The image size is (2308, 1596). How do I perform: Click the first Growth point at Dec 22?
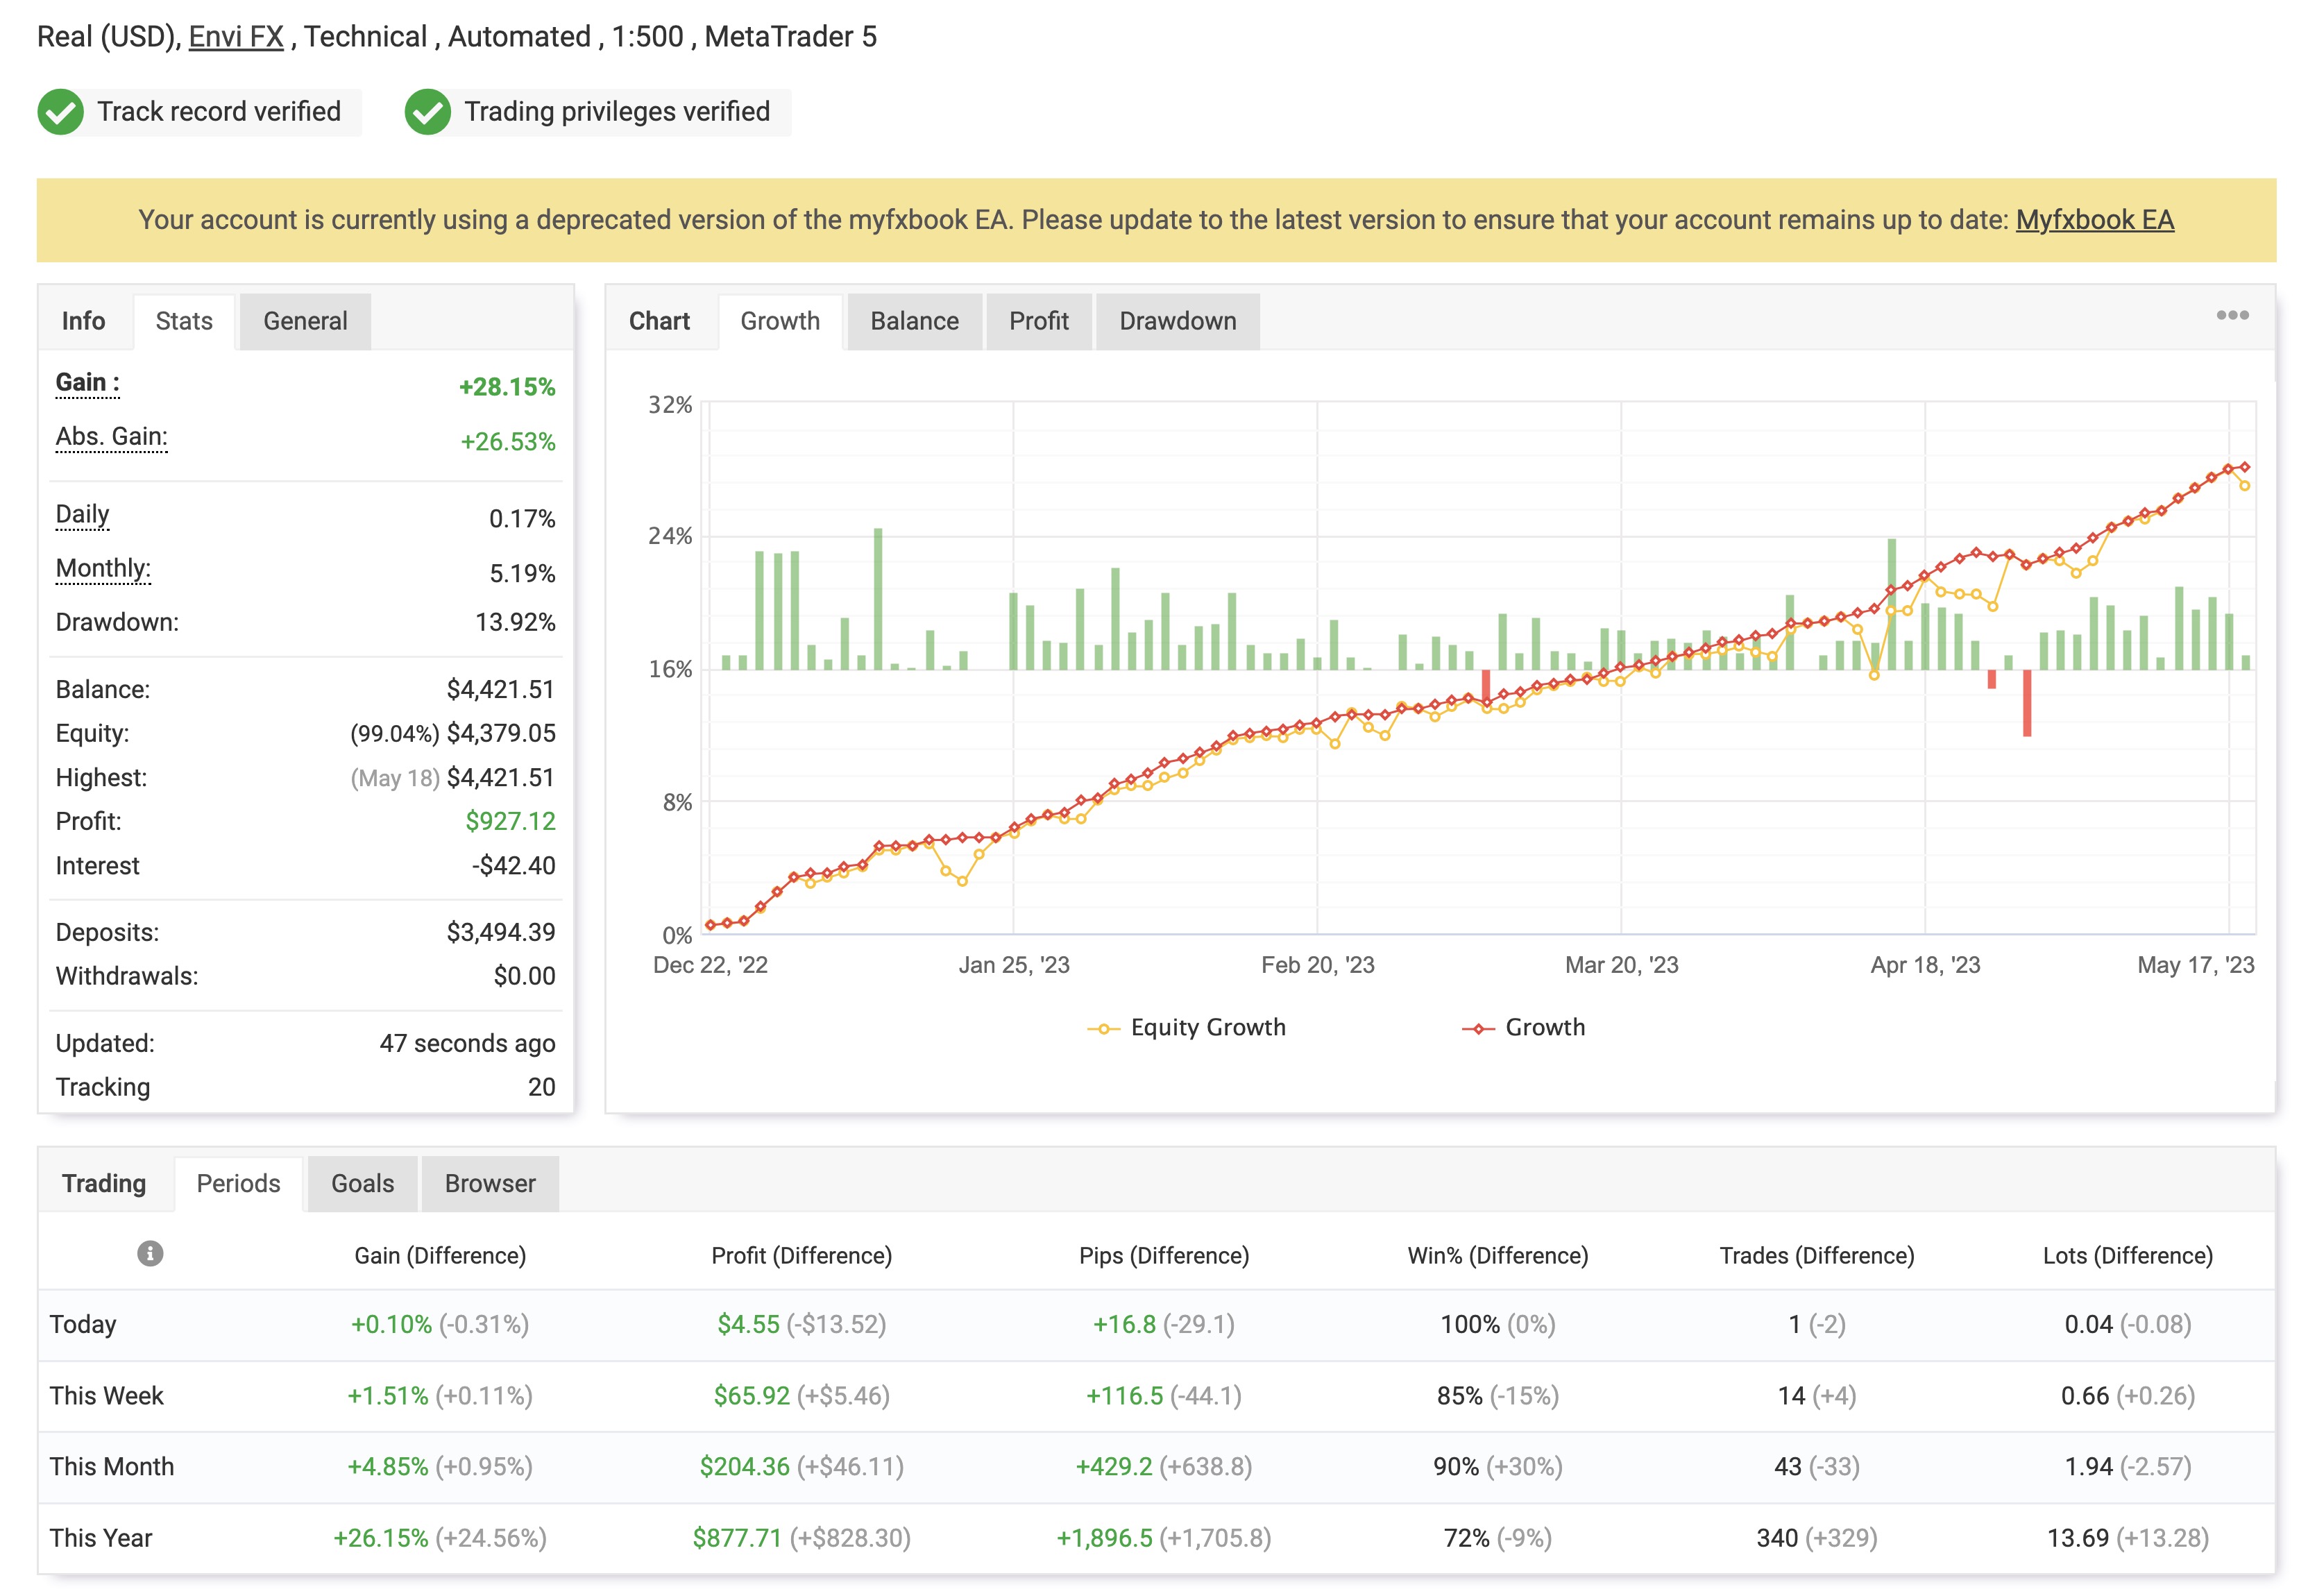click(x=710, y=925)
